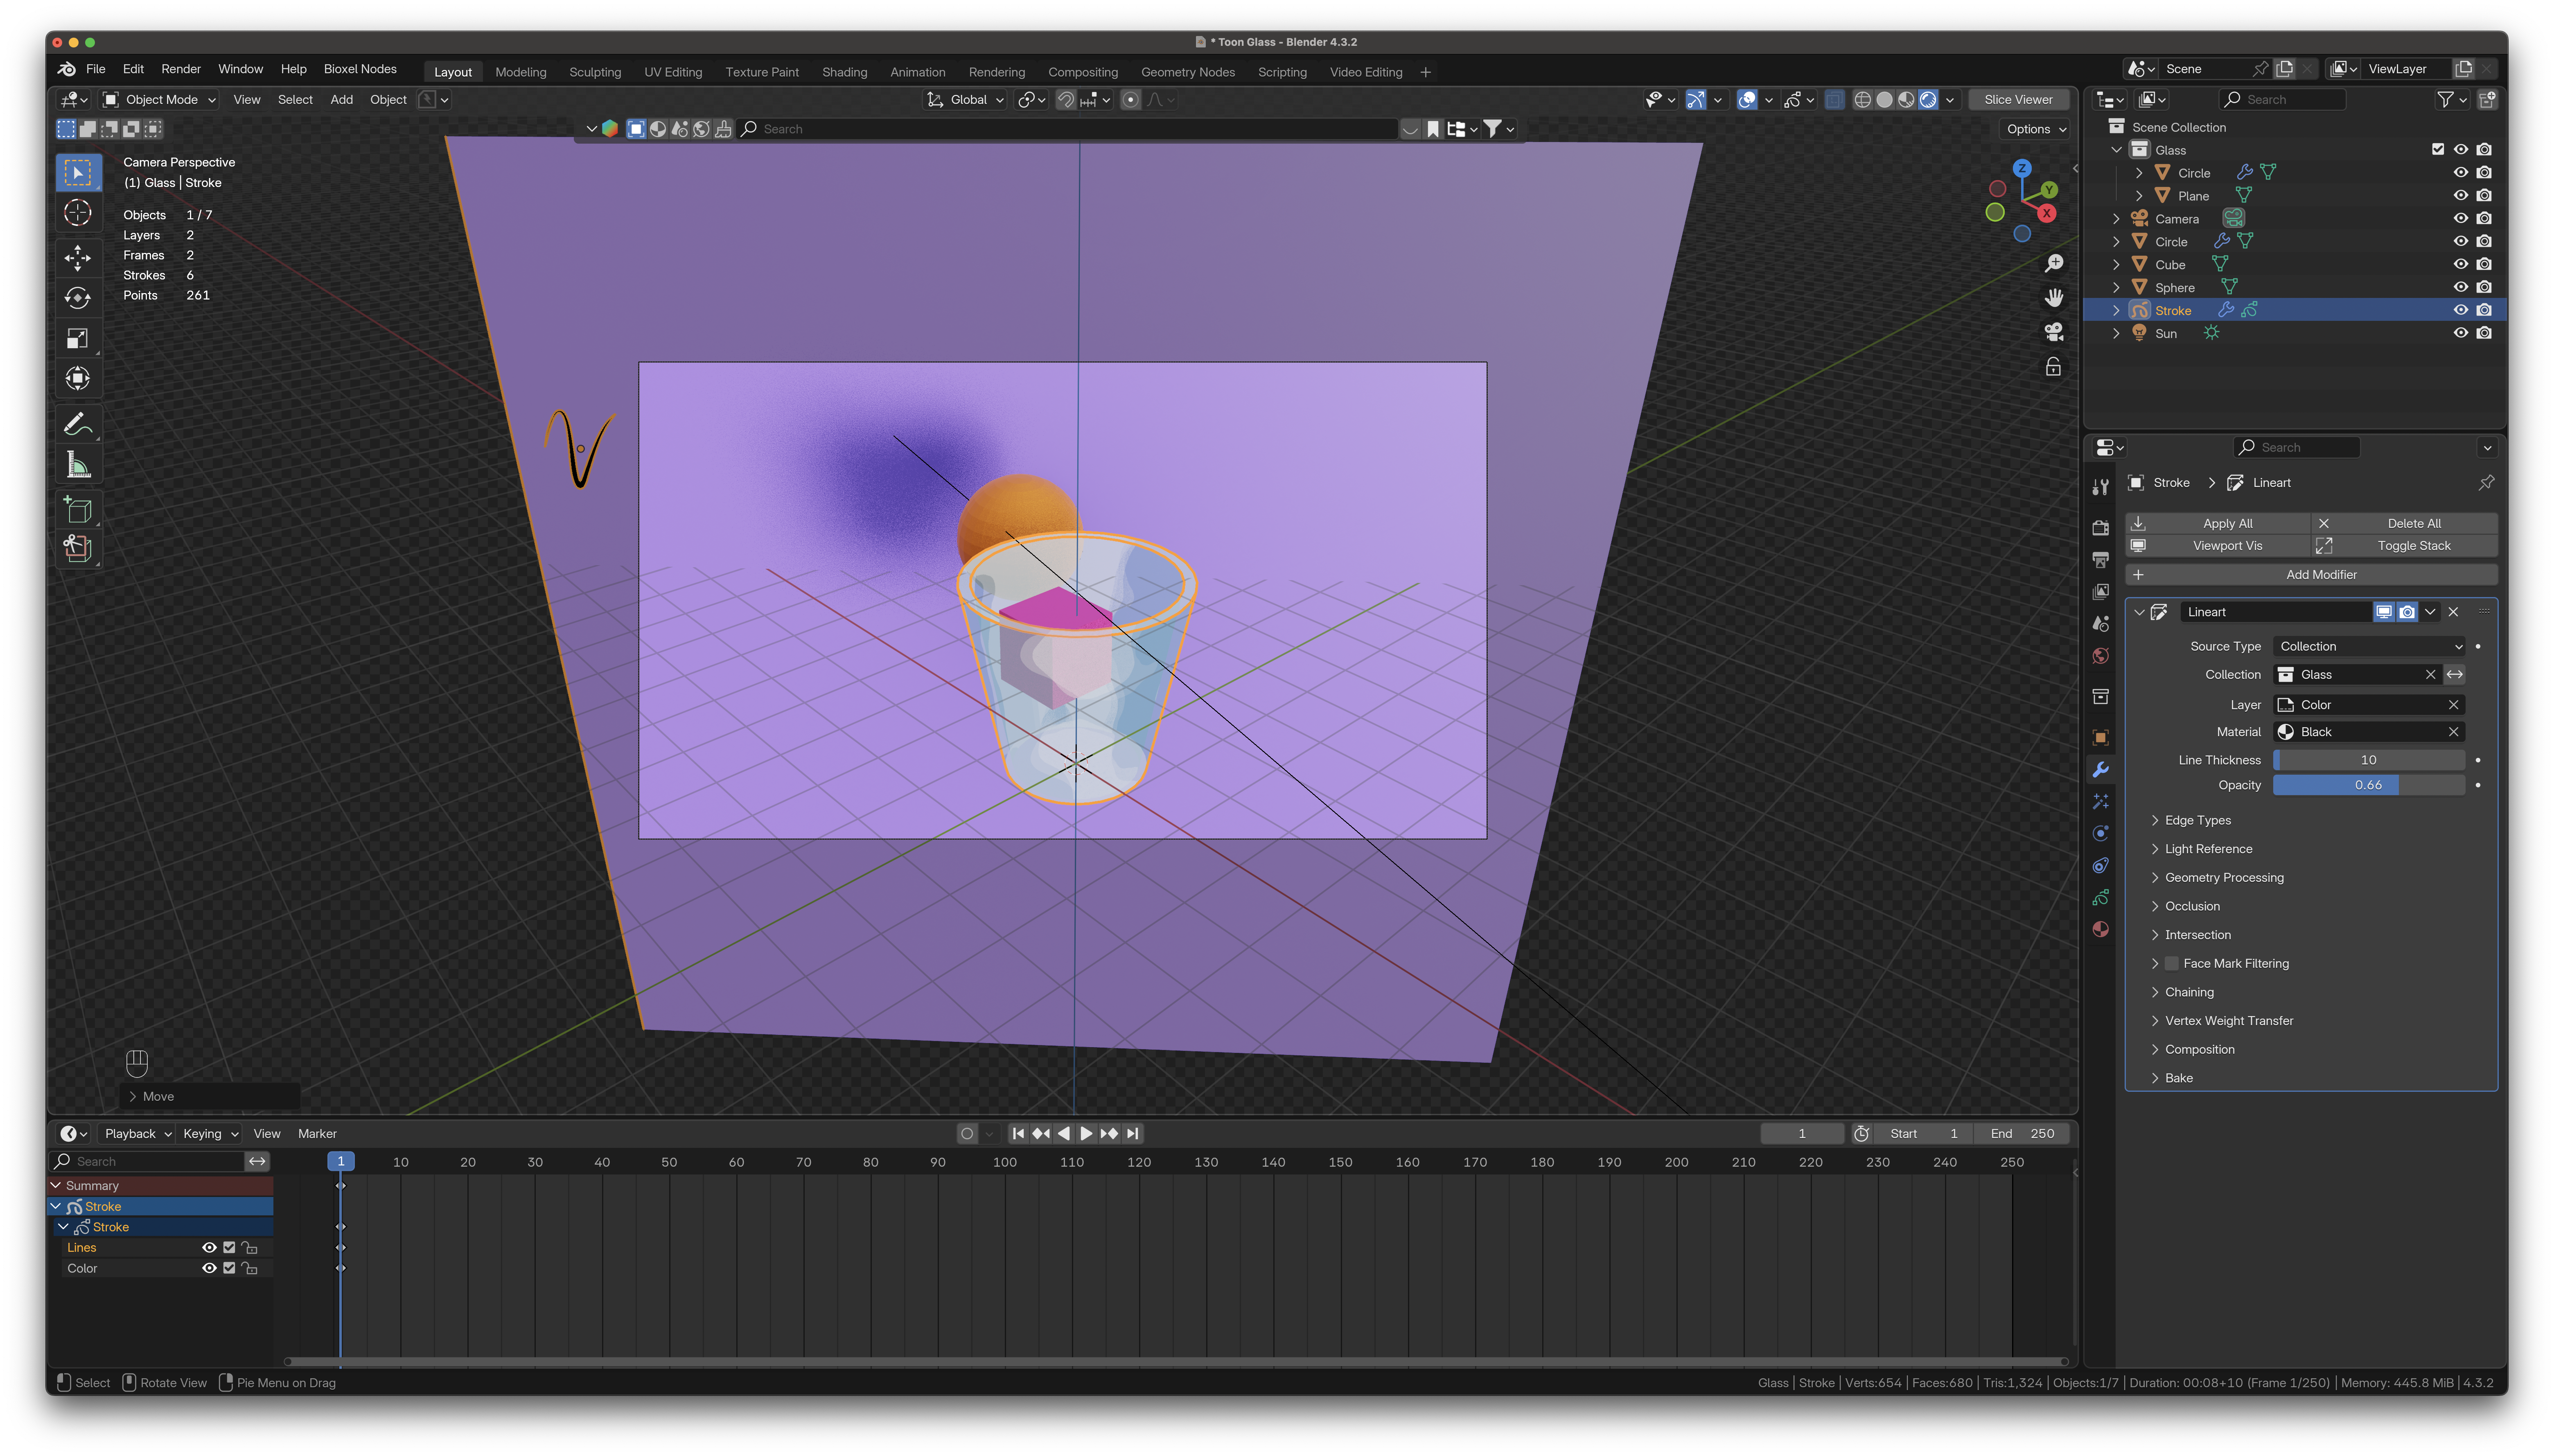
Task: Open the Global transform orientation dropdown
Action: 965,100
